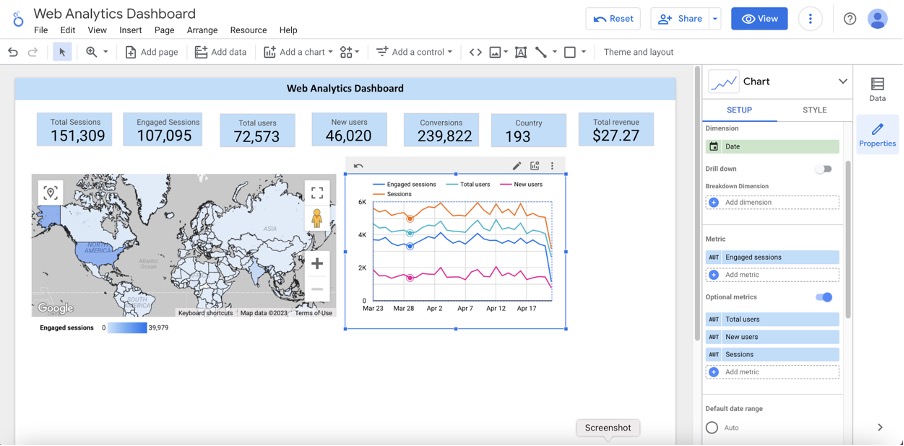Click the undo arrow in toolbar
Image resolution: width=904 pixels, height=446 pixels.
click(13, 52)
